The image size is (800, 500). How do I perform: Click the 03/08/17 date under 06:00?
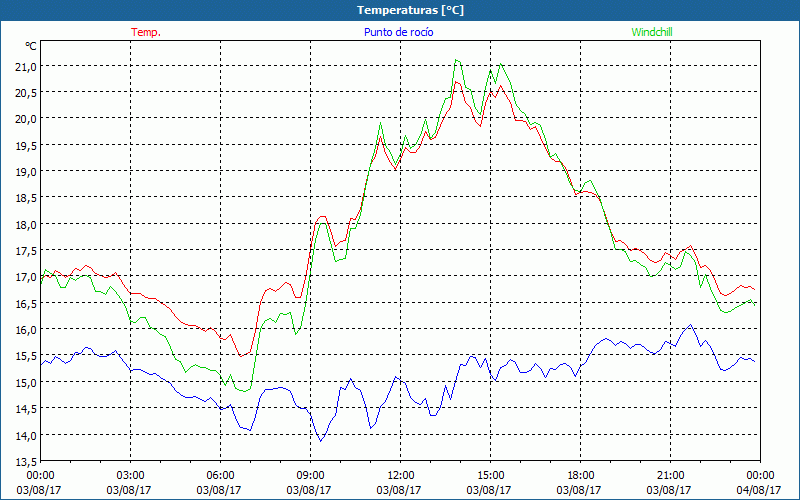point(219,490)
